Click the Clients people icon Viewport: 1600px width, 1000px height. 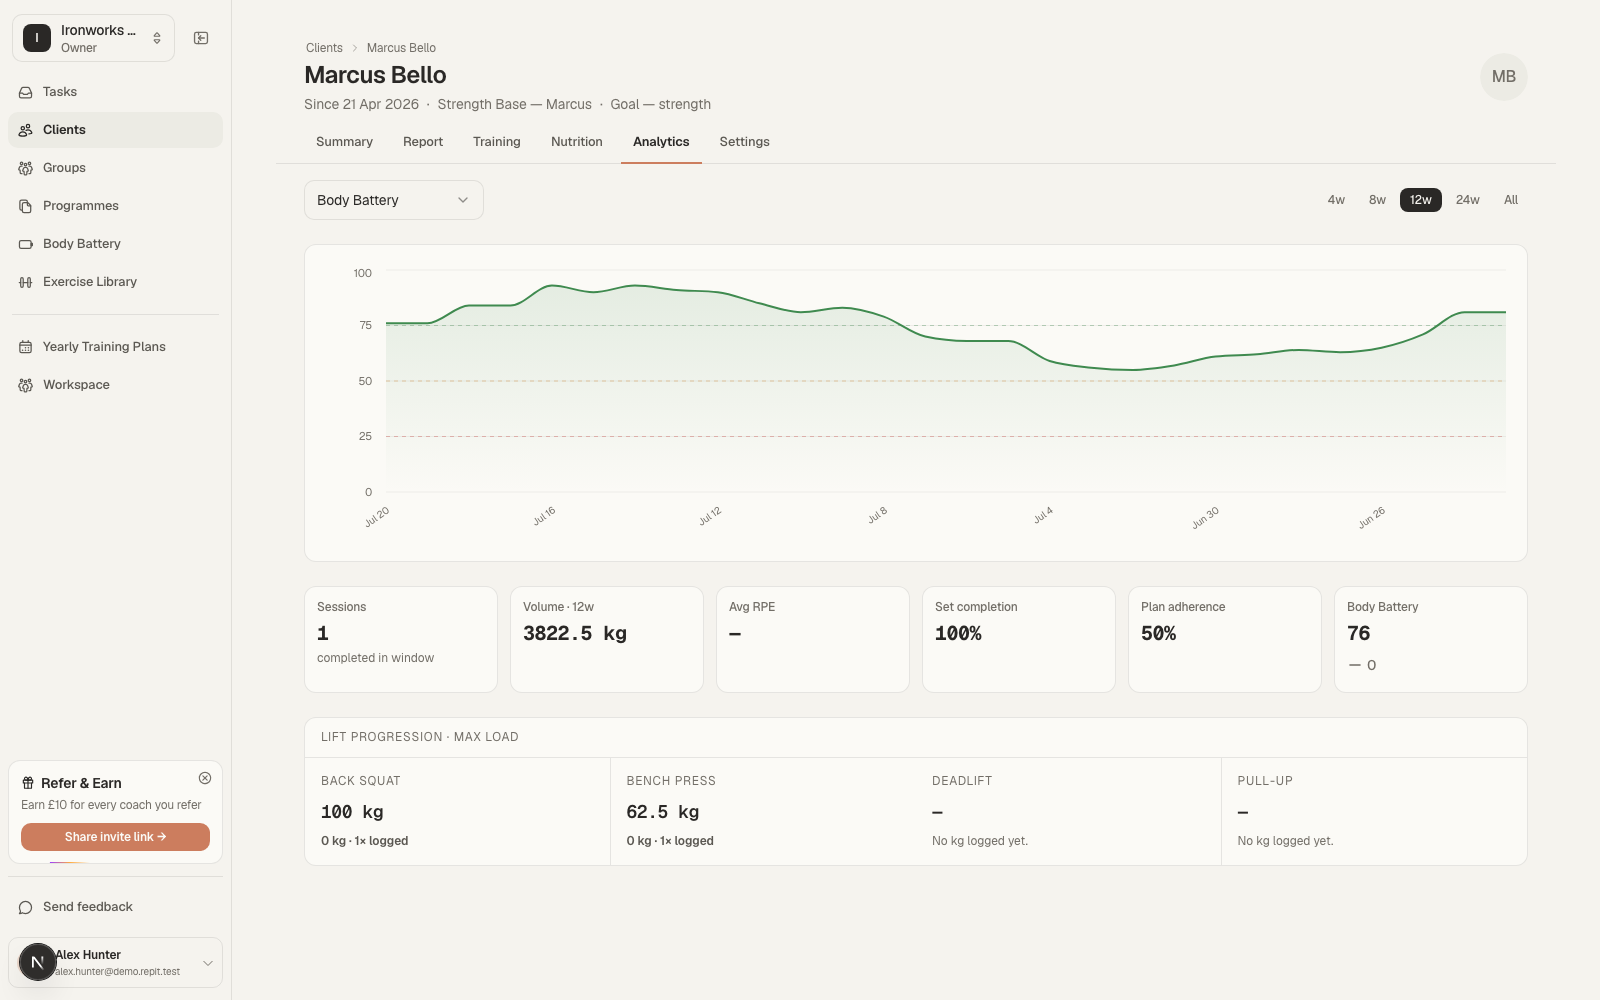click(x=26, y=130)
